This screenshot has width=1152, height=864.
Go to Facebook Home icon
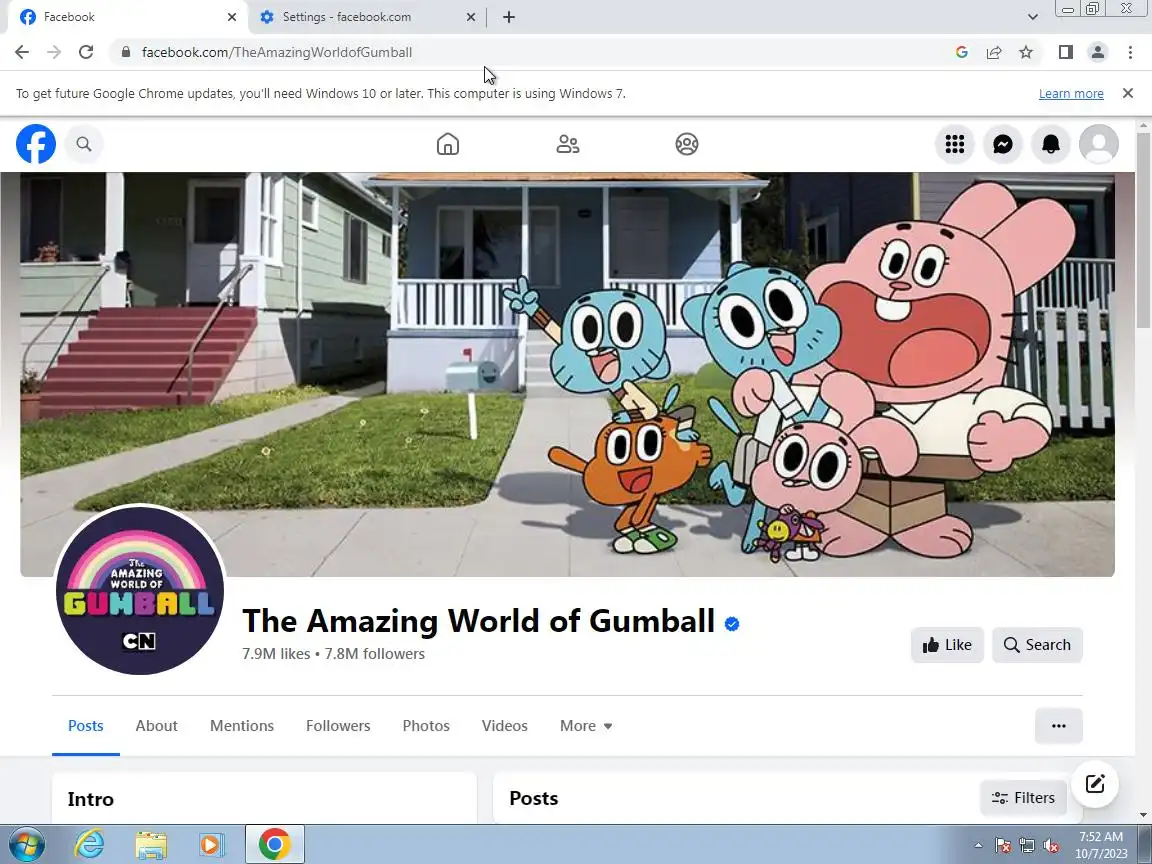pos(447,144)
